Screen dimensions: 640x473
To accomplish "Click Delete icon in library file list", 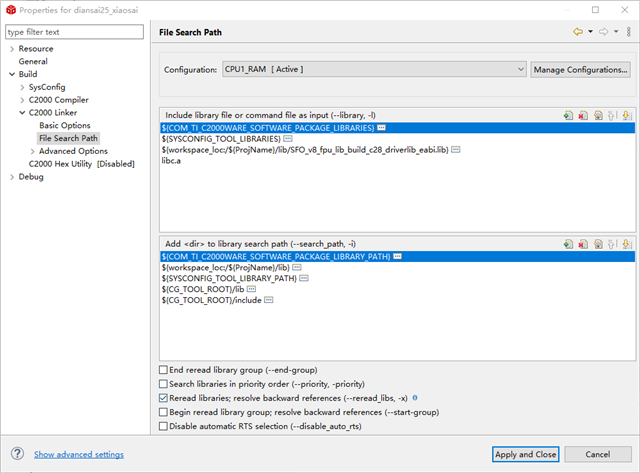I will 582,115.
